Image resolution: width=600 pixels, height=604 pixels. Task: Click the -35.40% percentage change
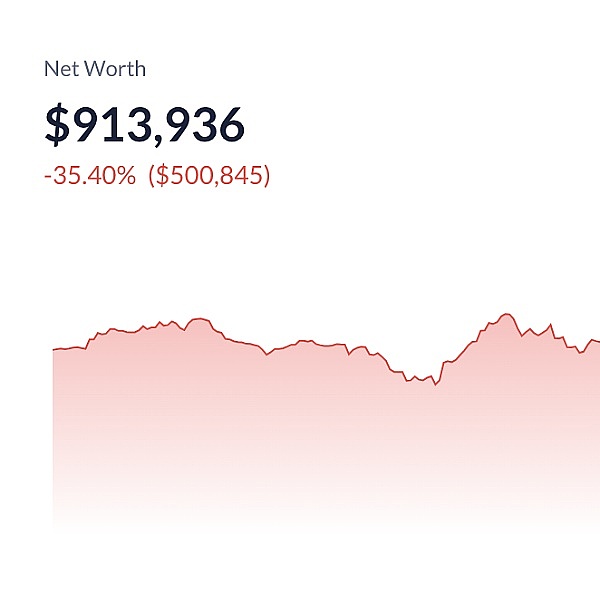(x=90, y=176)
